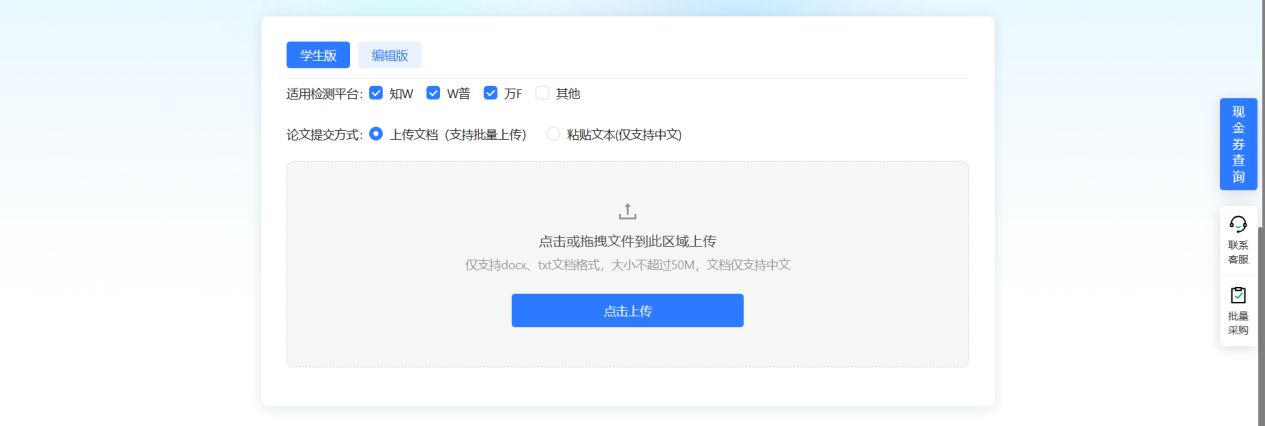Click the 点击或拖拽文件到此区域上传 text

point(628,241)
